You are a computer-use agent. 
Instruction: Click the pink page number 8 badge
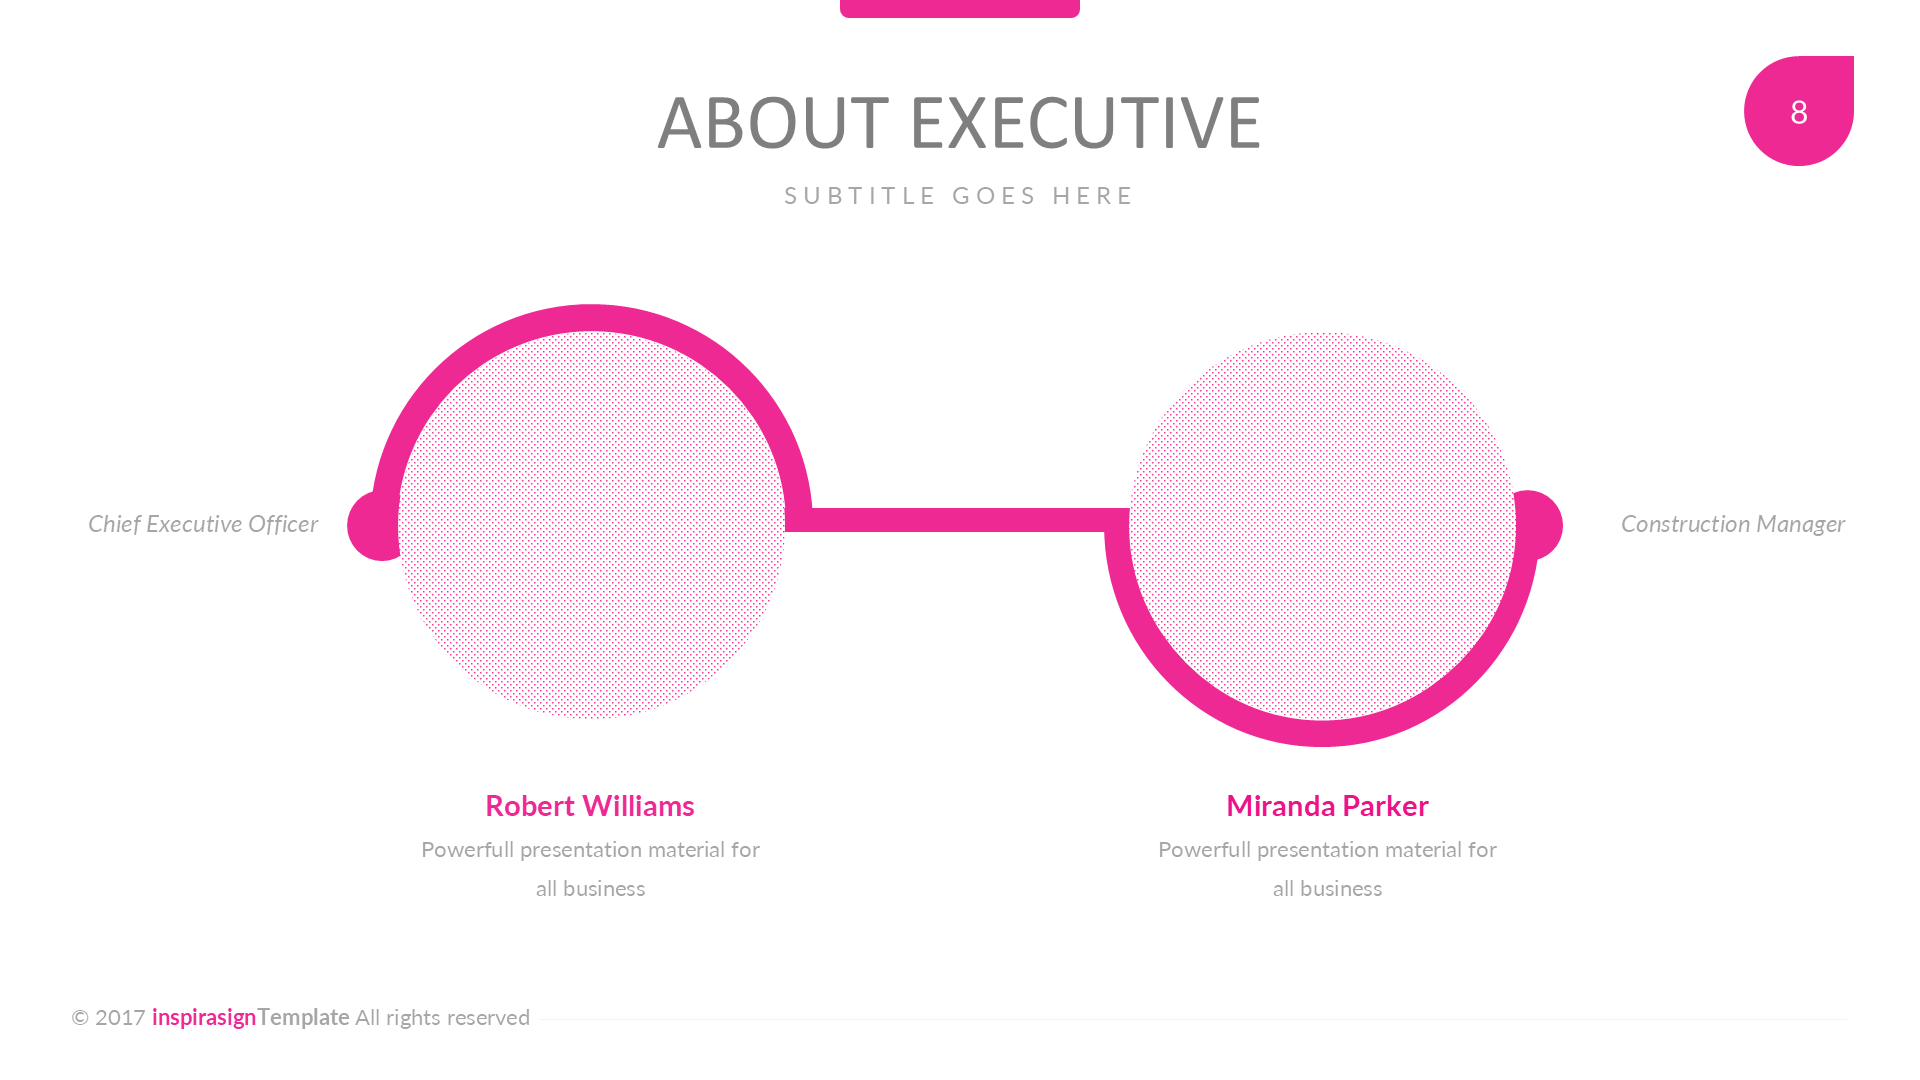1798,111
